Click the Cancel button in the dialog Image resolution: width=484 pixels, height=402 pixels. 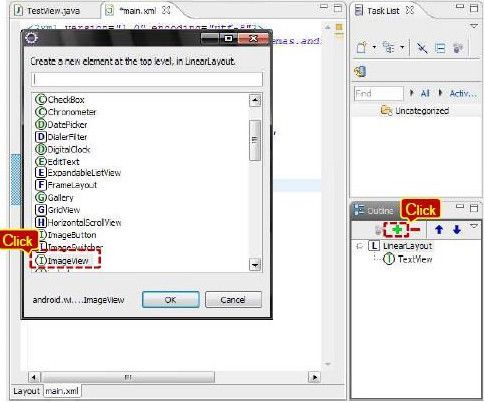(233, 300)
